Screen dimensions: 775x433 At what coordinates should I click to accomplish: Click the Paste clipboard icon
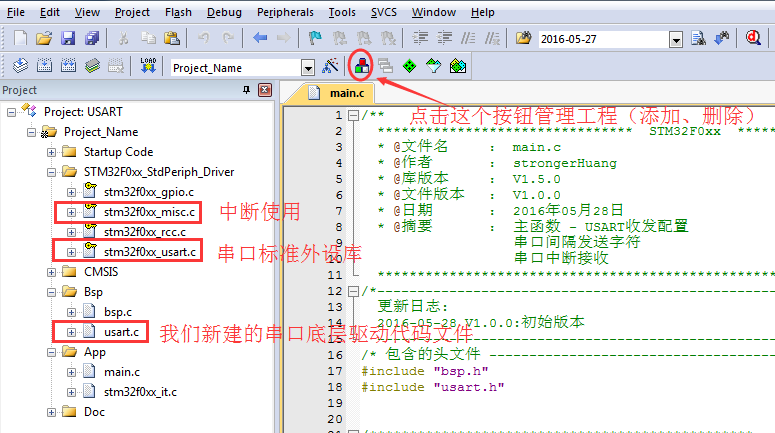(172, 38)
